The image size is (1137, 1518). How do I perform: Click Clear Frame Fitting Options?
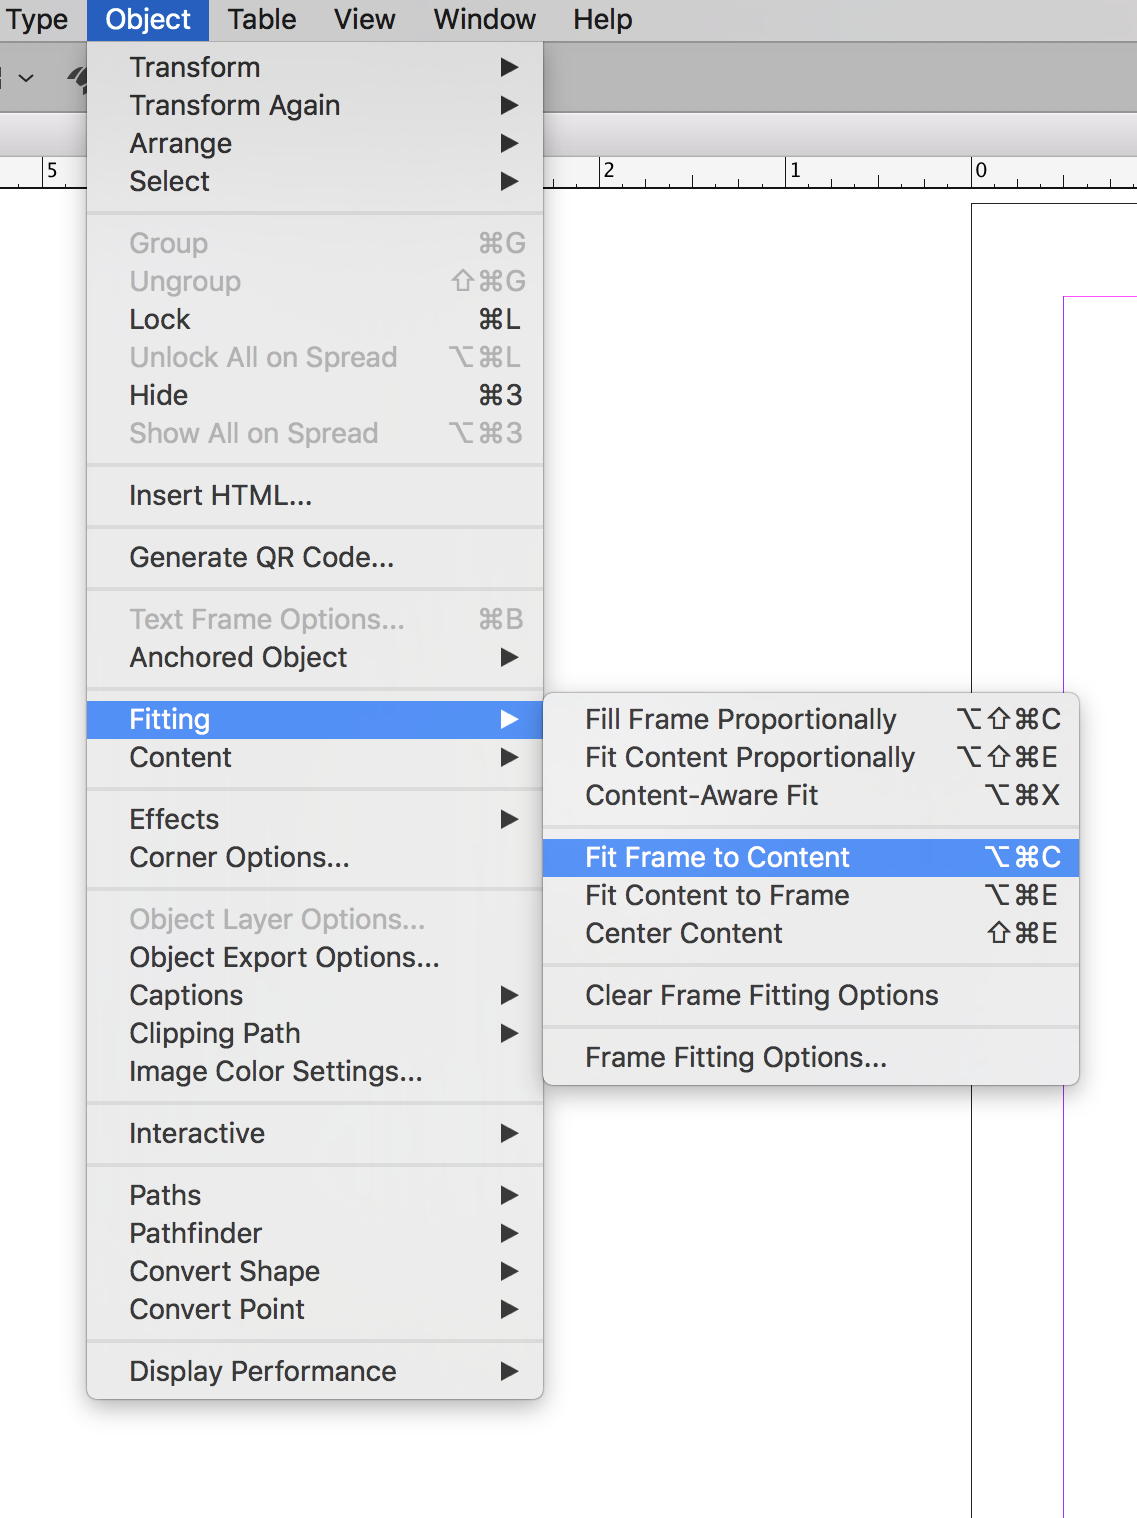(x=762, y=995)
